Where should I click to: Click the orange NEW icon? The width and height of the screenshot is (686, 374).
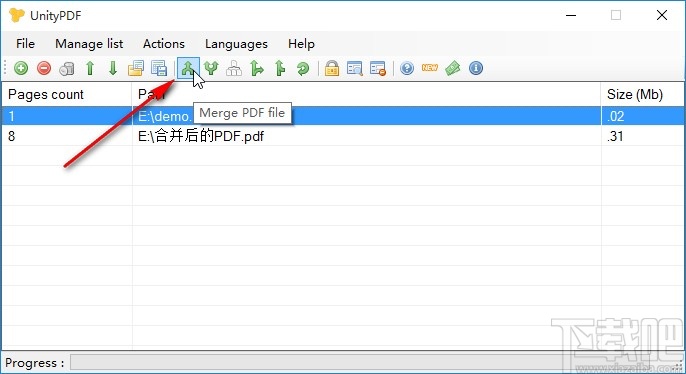pos(430,67)
